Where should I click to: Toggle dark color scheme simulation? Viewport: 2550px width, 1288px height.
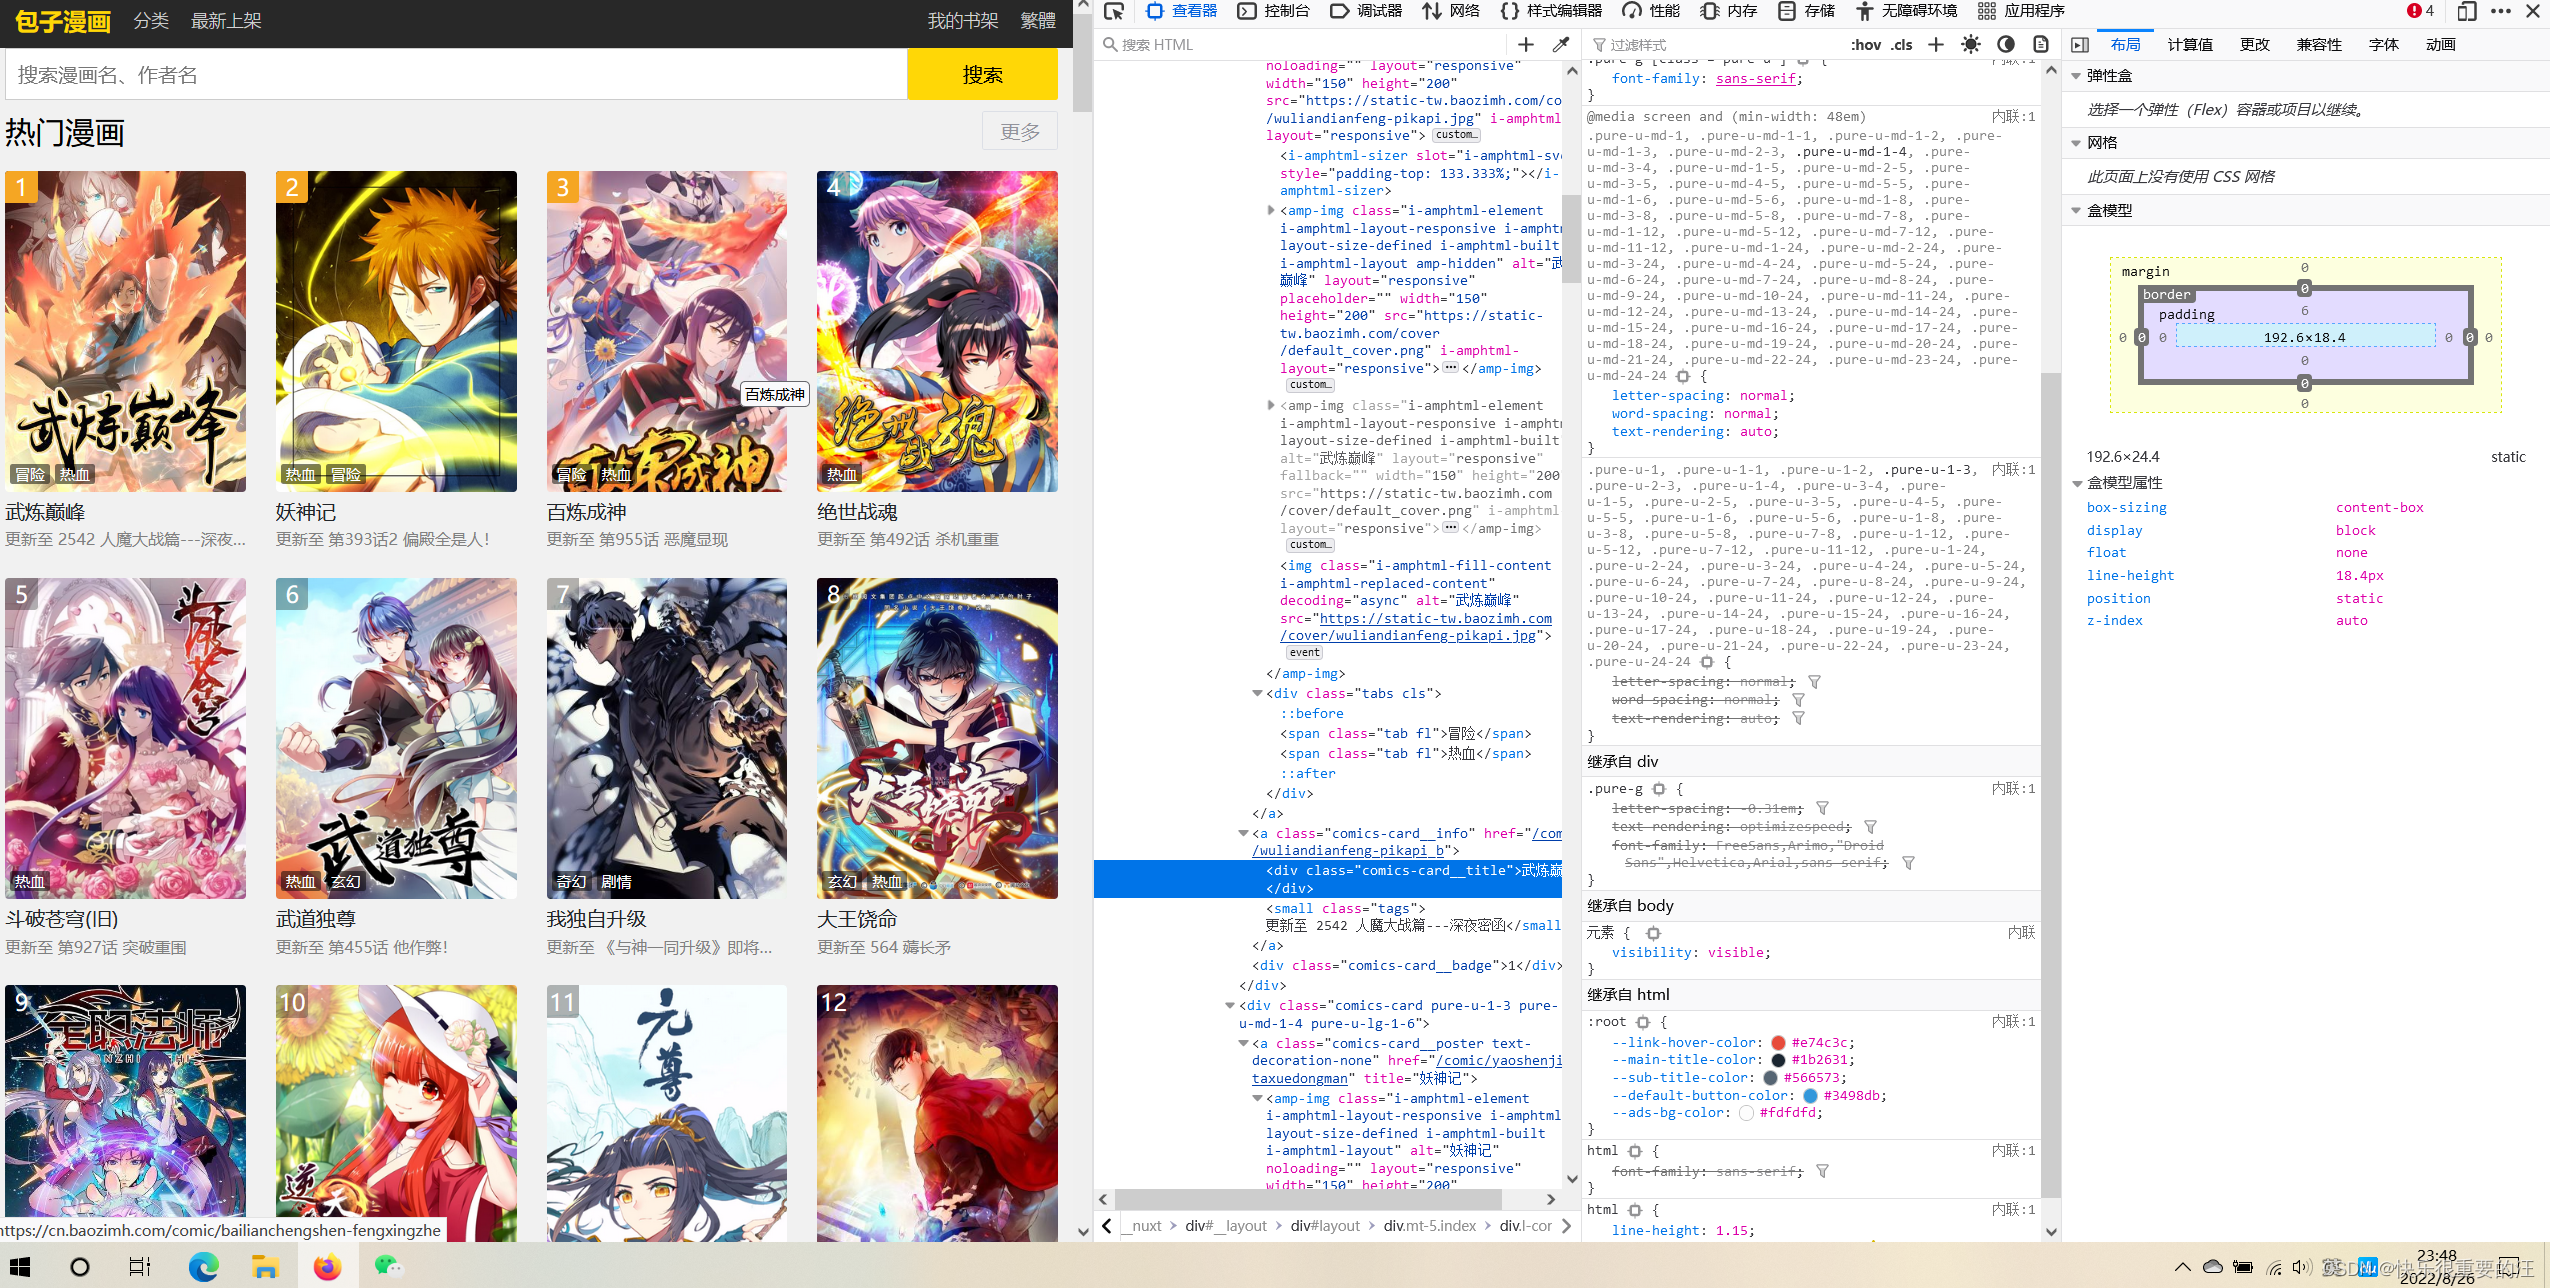2005,44
